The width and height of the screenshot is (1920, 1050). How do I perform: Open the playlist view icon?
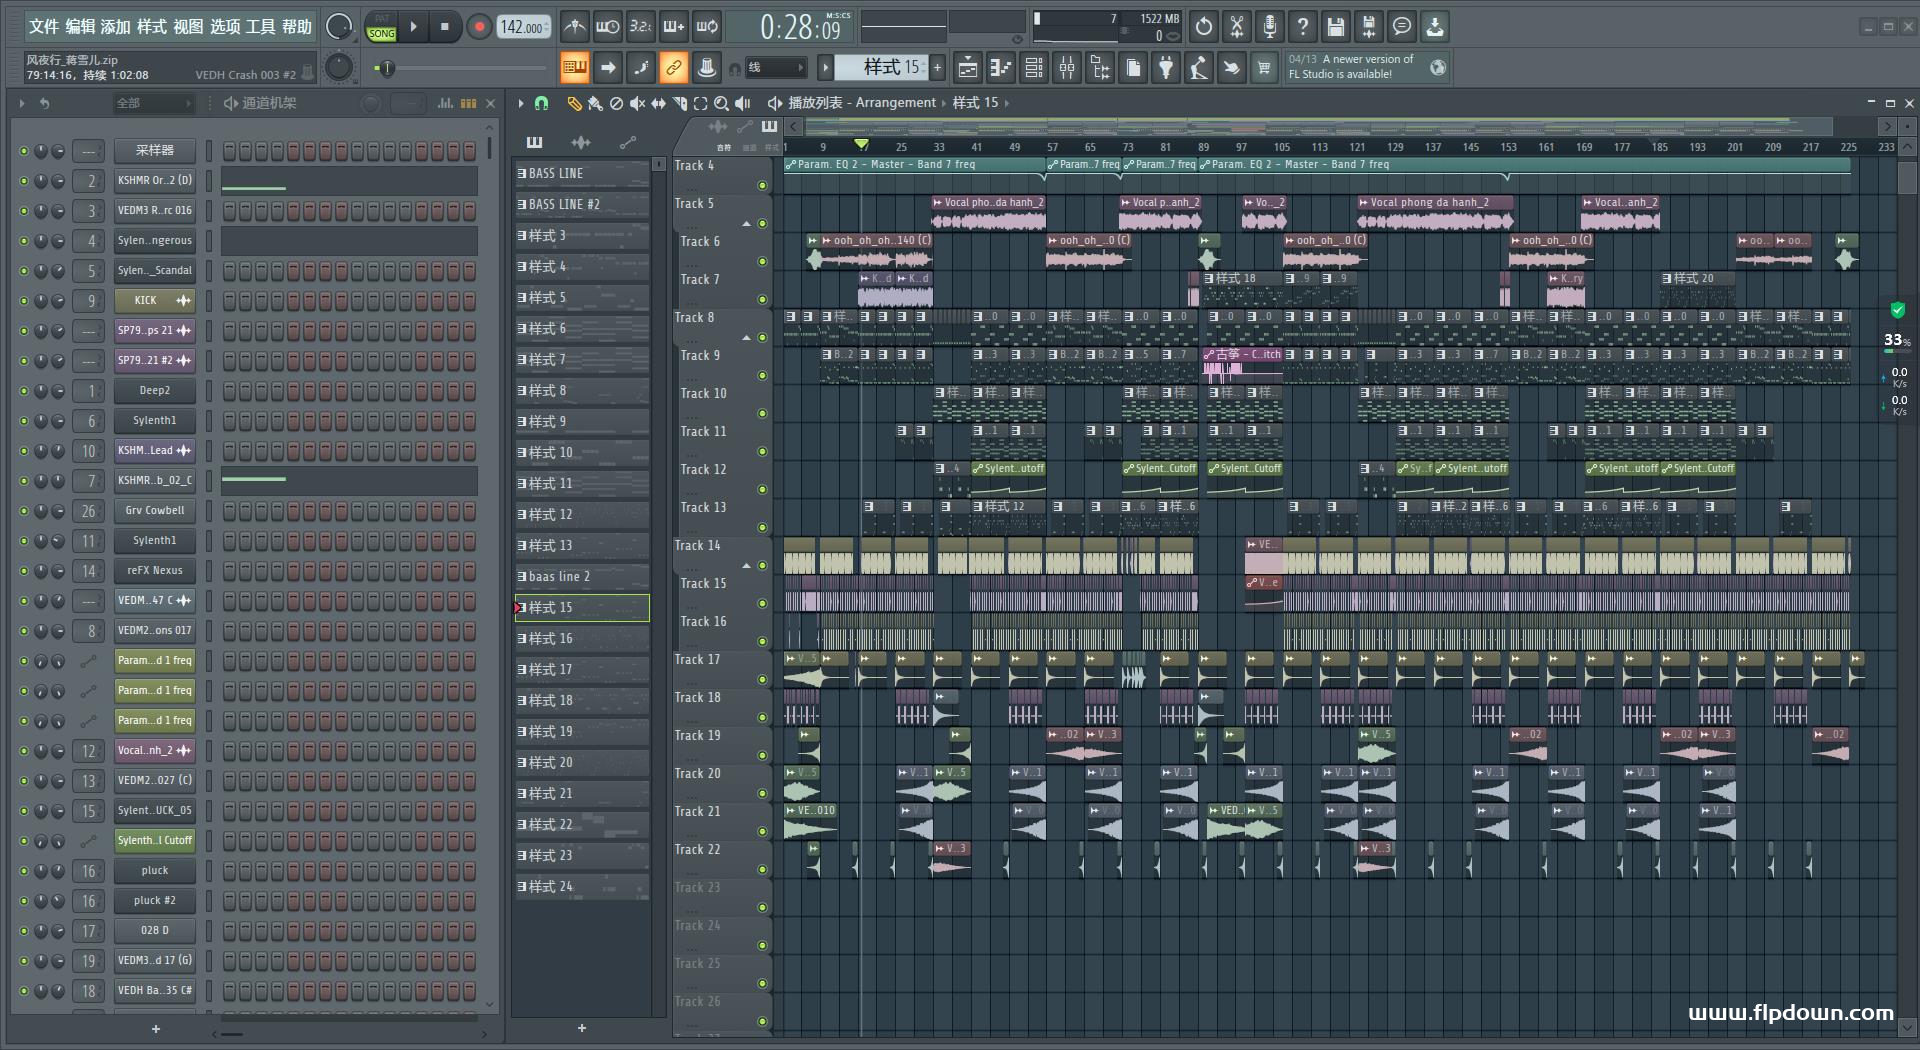pyautogui.click(x=967, y=68)
